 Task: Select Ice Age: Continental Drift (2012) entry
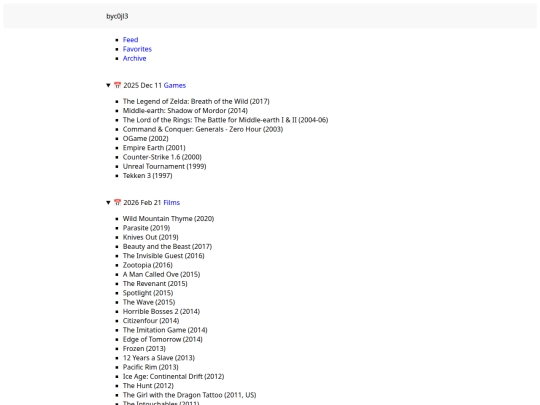click(x=173, y=377)
